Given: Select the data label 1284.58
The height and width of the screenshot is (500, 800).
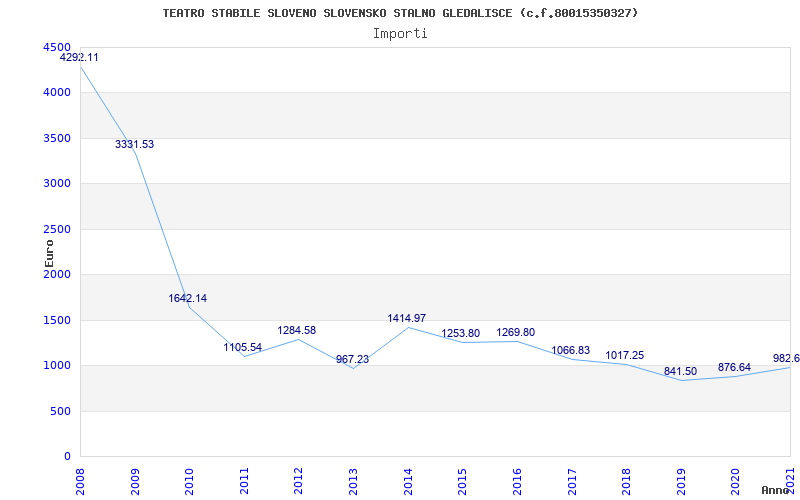Looking at the screenshot, I should pyautogui.click(x=296, y=331).
